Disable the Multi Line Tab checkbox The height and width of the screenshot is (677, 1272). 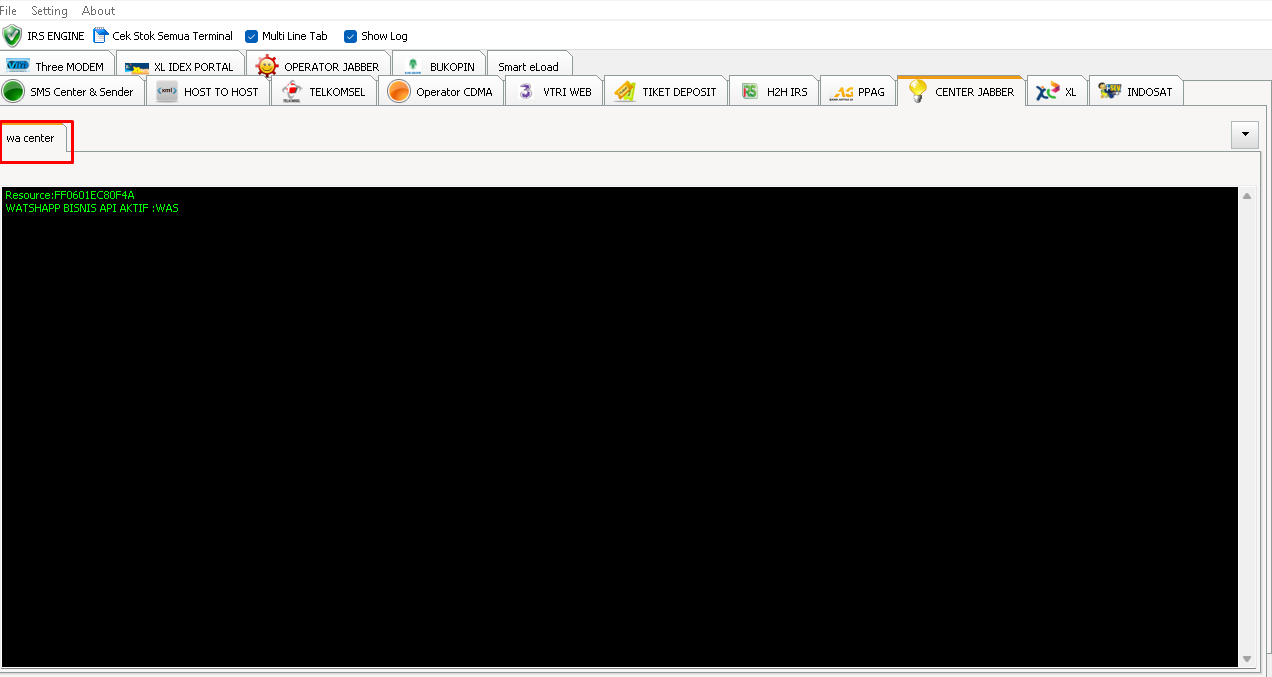tap(251, 36)
